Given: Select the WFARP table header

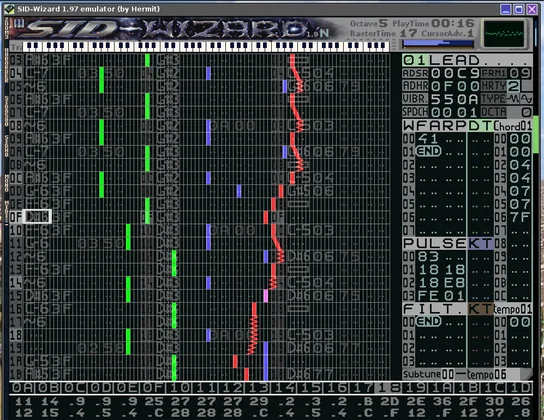Looking at the screenshot, I should pos(435,126).
